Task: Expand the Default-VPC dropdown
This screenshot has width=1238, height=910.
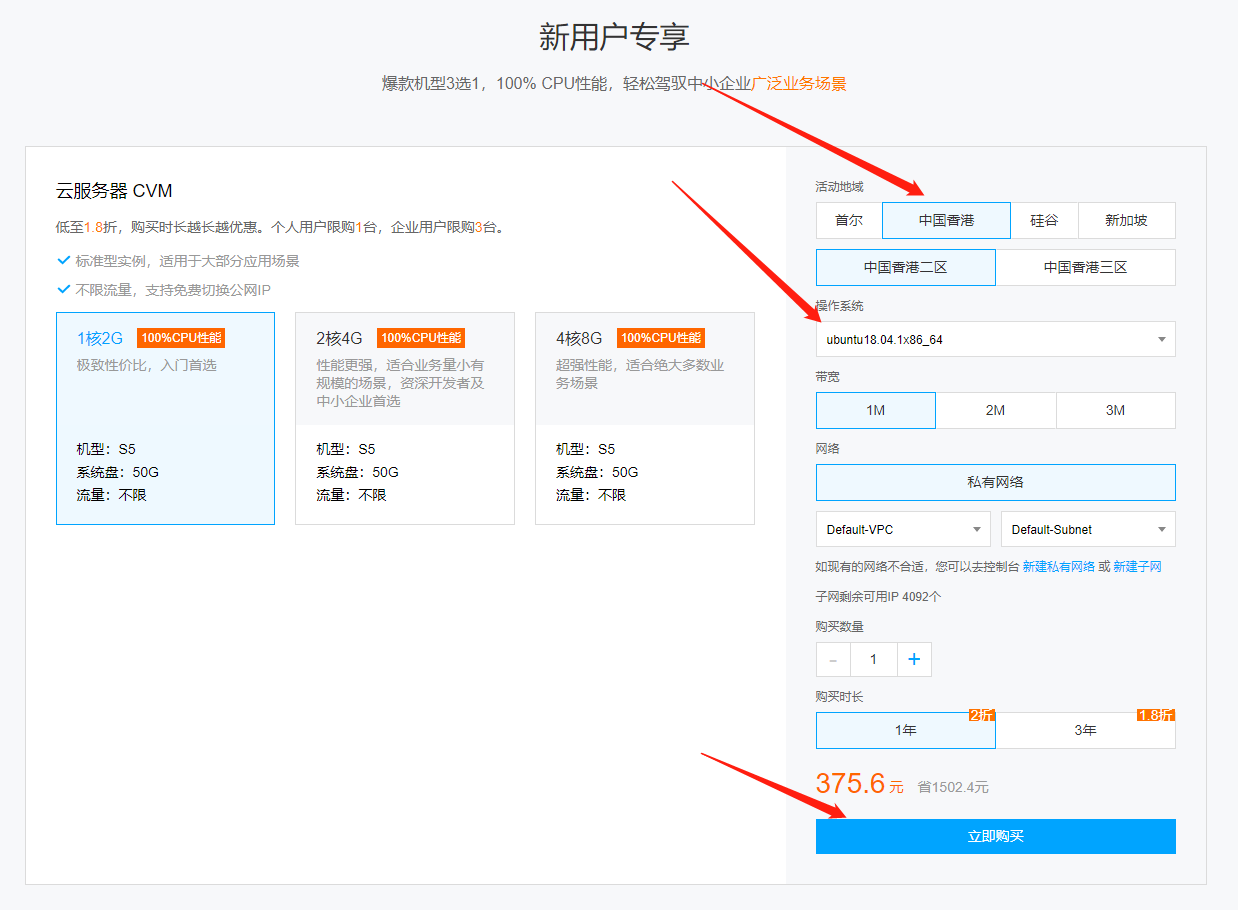Action: 902,528
